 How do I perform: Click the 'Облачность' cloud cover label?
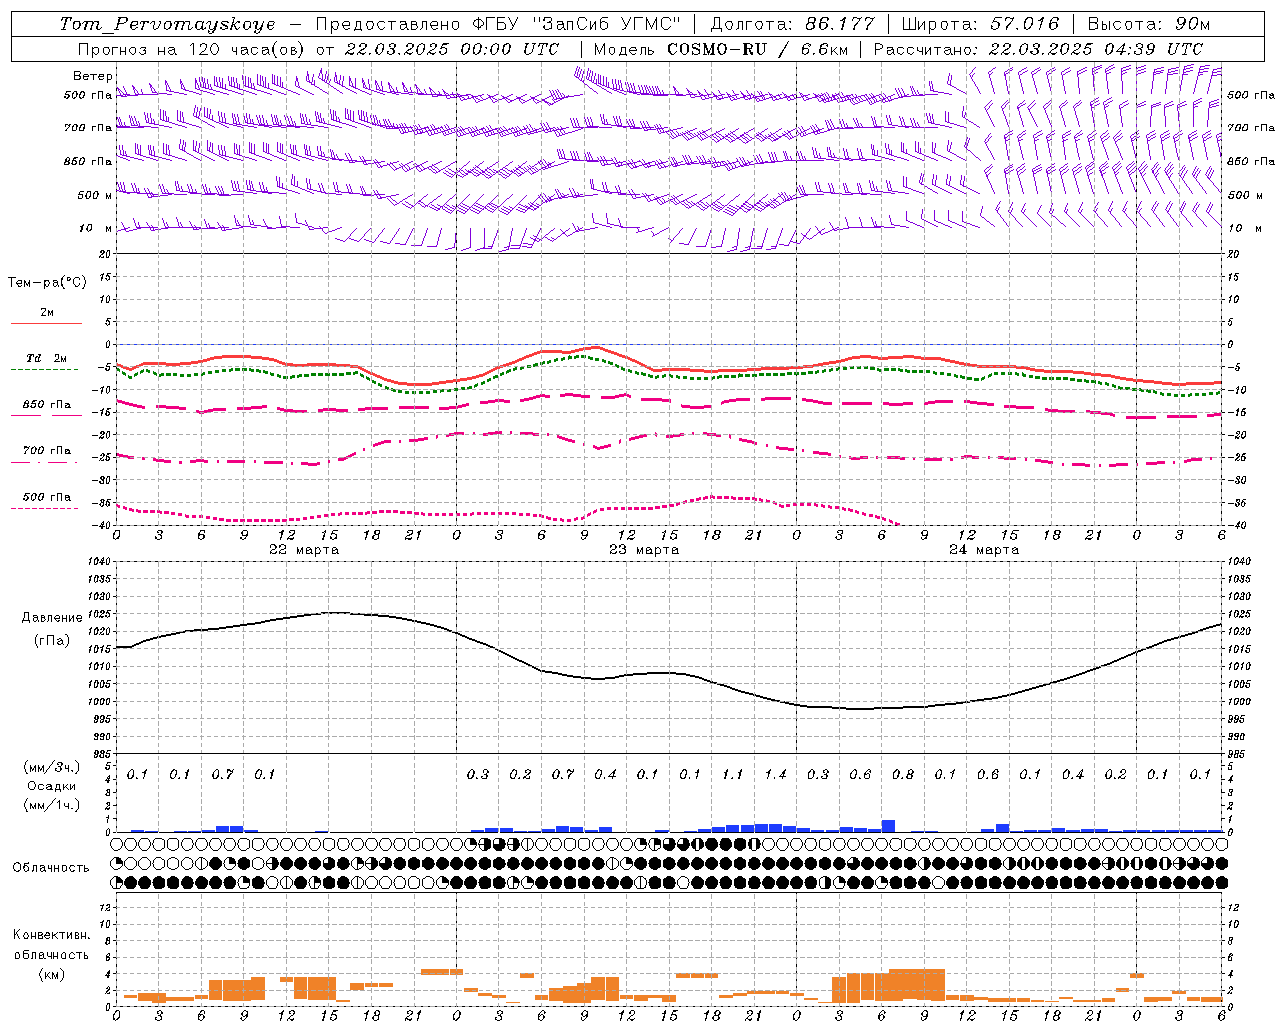coord(51,868)
